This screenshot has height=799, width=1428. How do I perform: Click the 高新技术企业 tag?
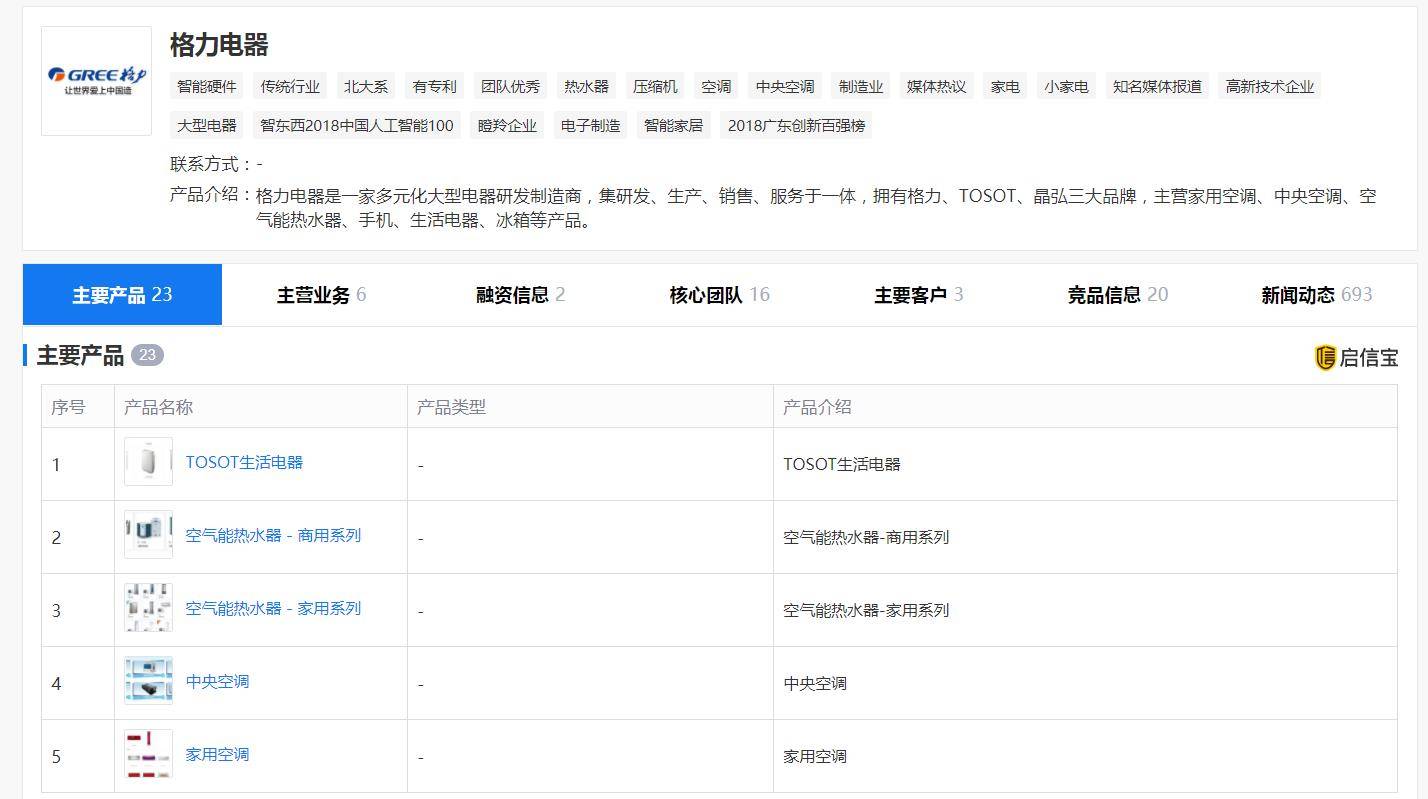tap(1269, 87)
